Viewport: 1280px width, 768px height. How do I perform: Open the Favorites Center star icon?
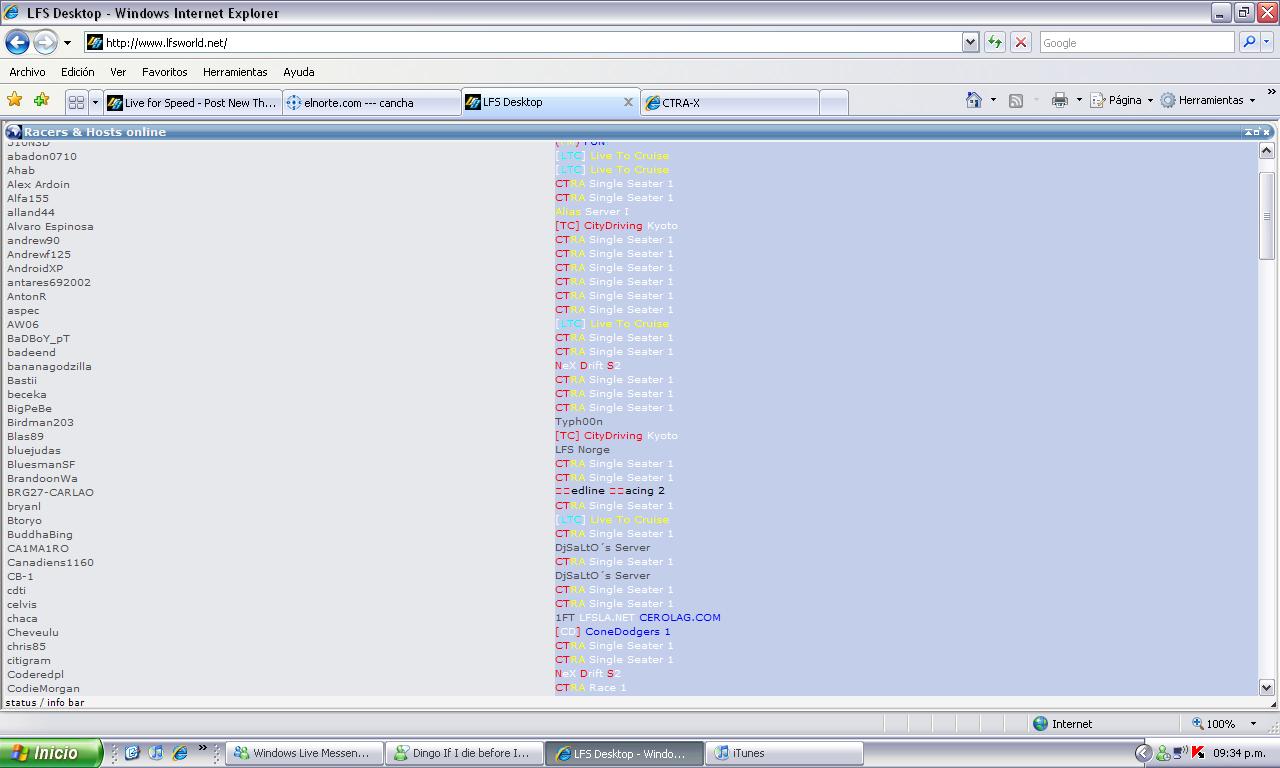coord(14,100)
